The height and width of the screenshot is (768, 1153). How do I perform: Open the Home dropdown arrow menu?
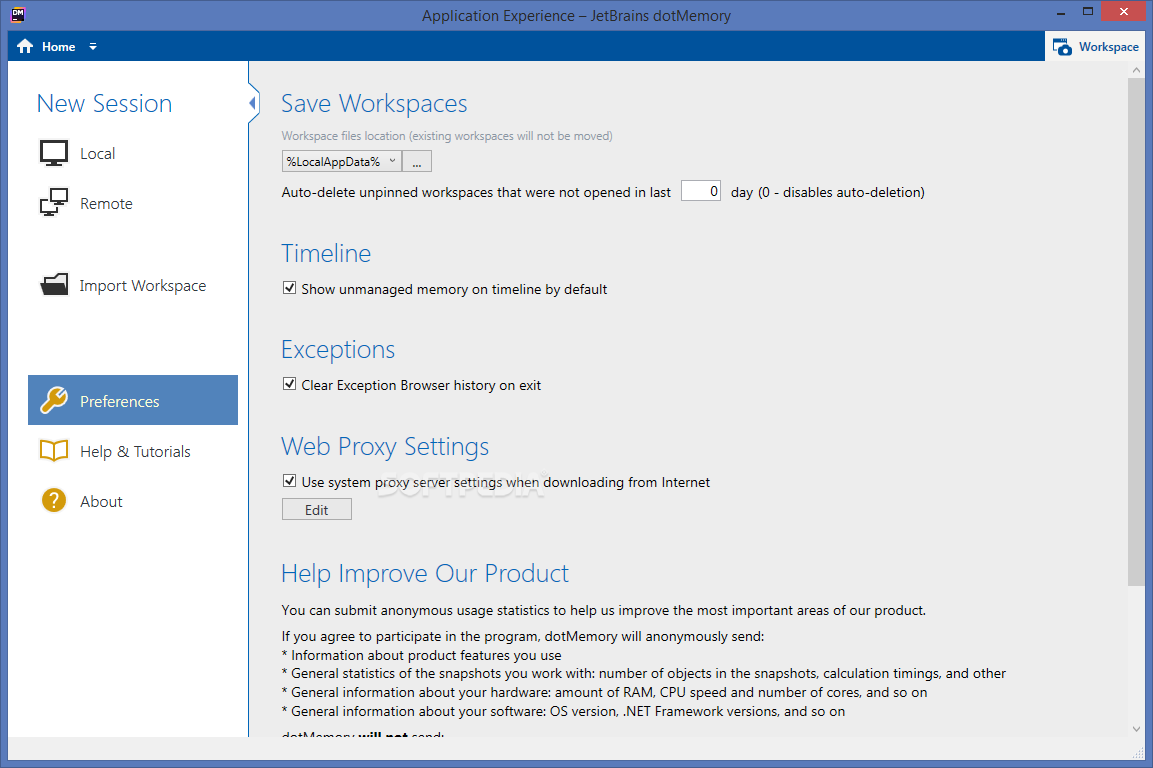click(93, 46)
